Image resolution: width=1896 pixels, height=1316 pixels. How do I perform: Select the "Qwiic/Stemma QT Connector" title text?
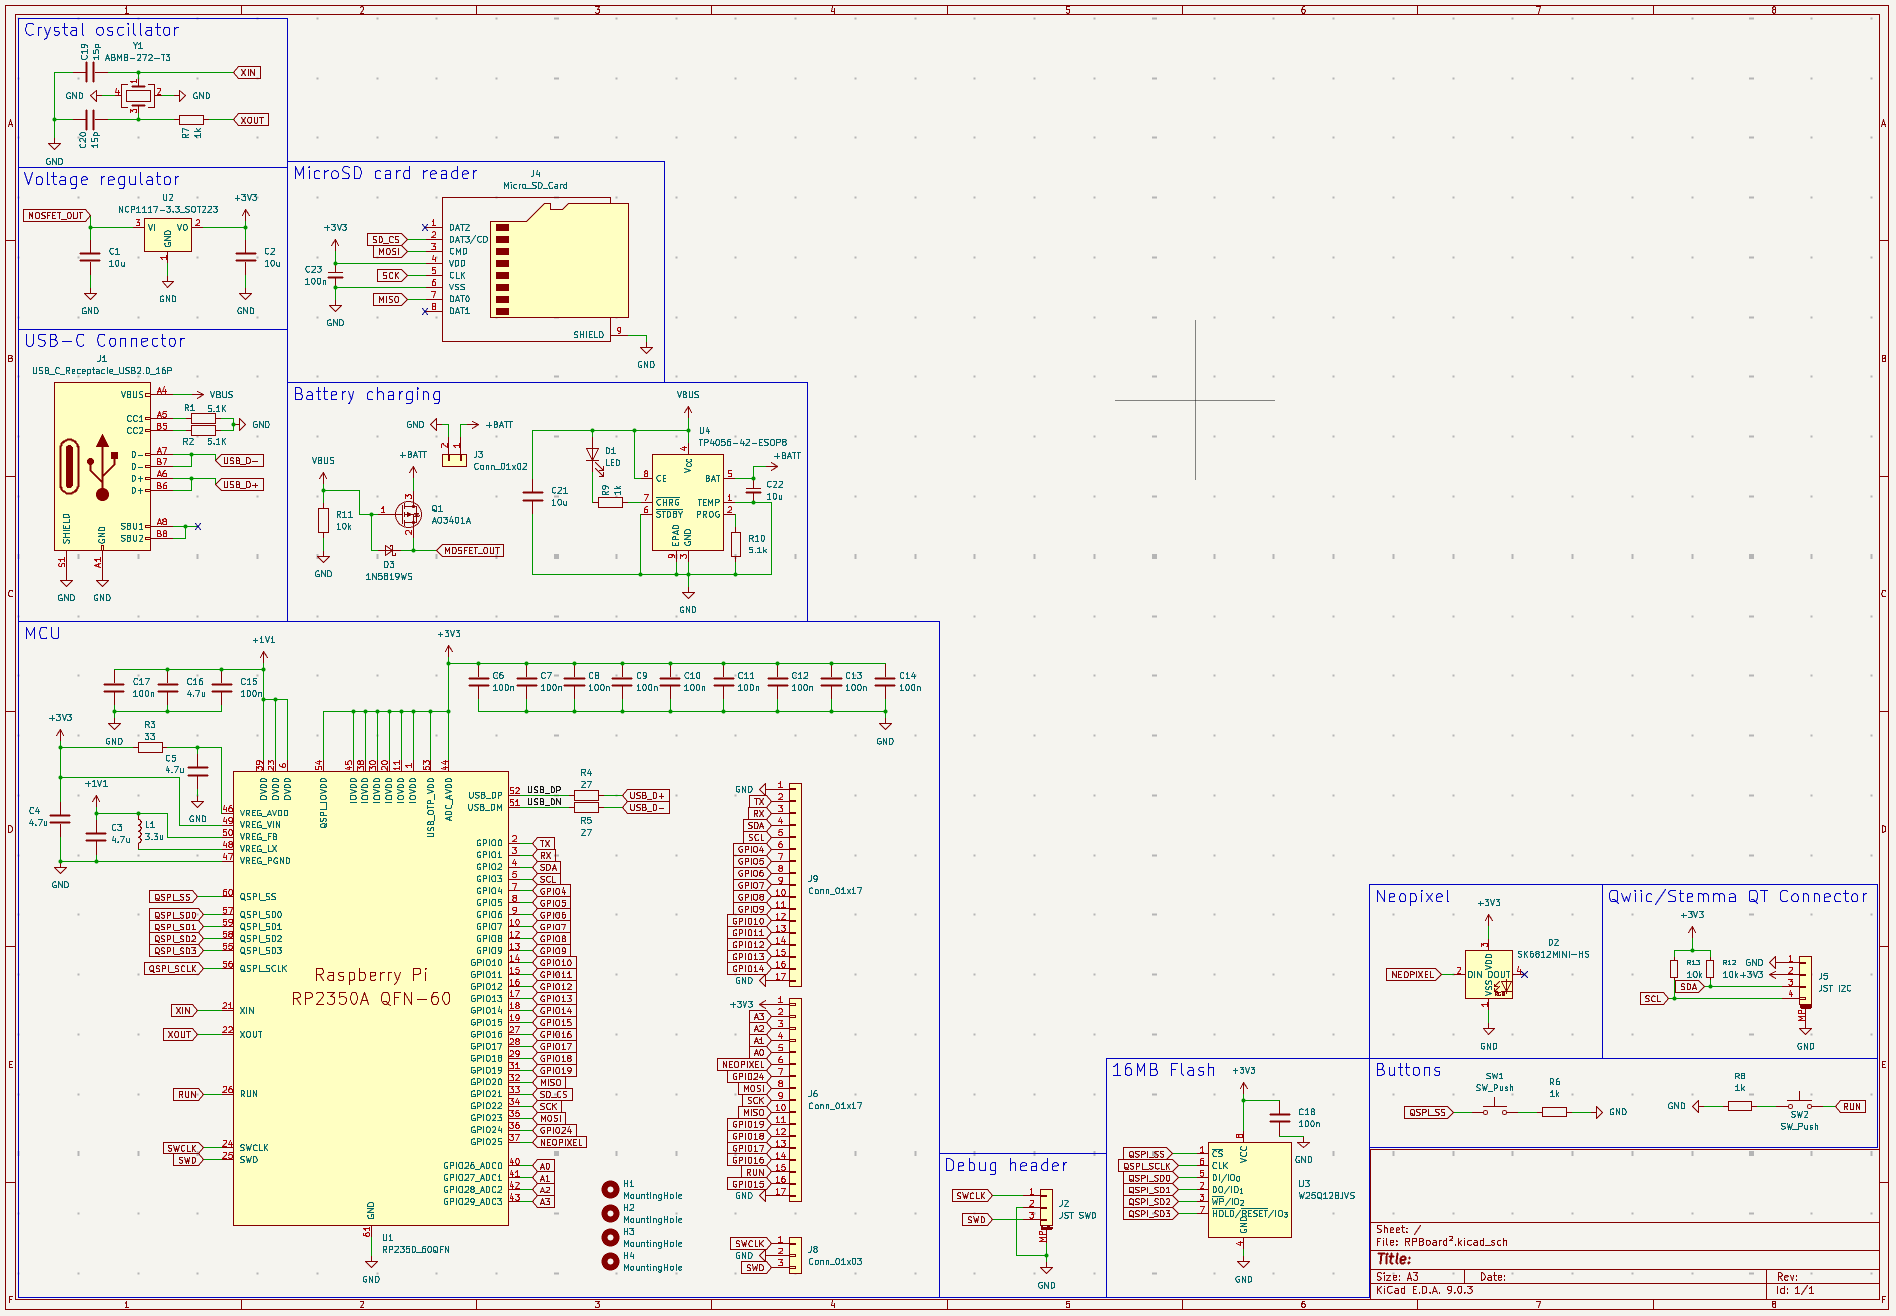coord(1737,897)
